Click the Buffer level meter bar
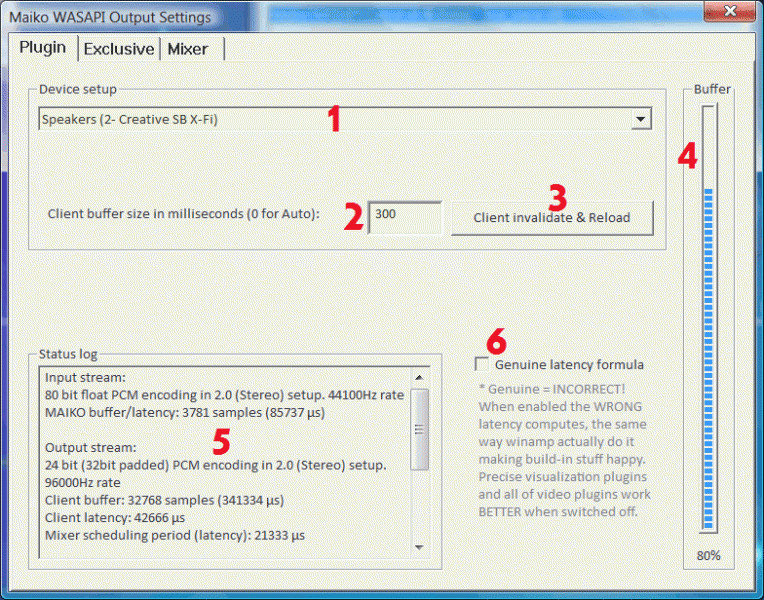764x600 pixels. coord(708,318)
